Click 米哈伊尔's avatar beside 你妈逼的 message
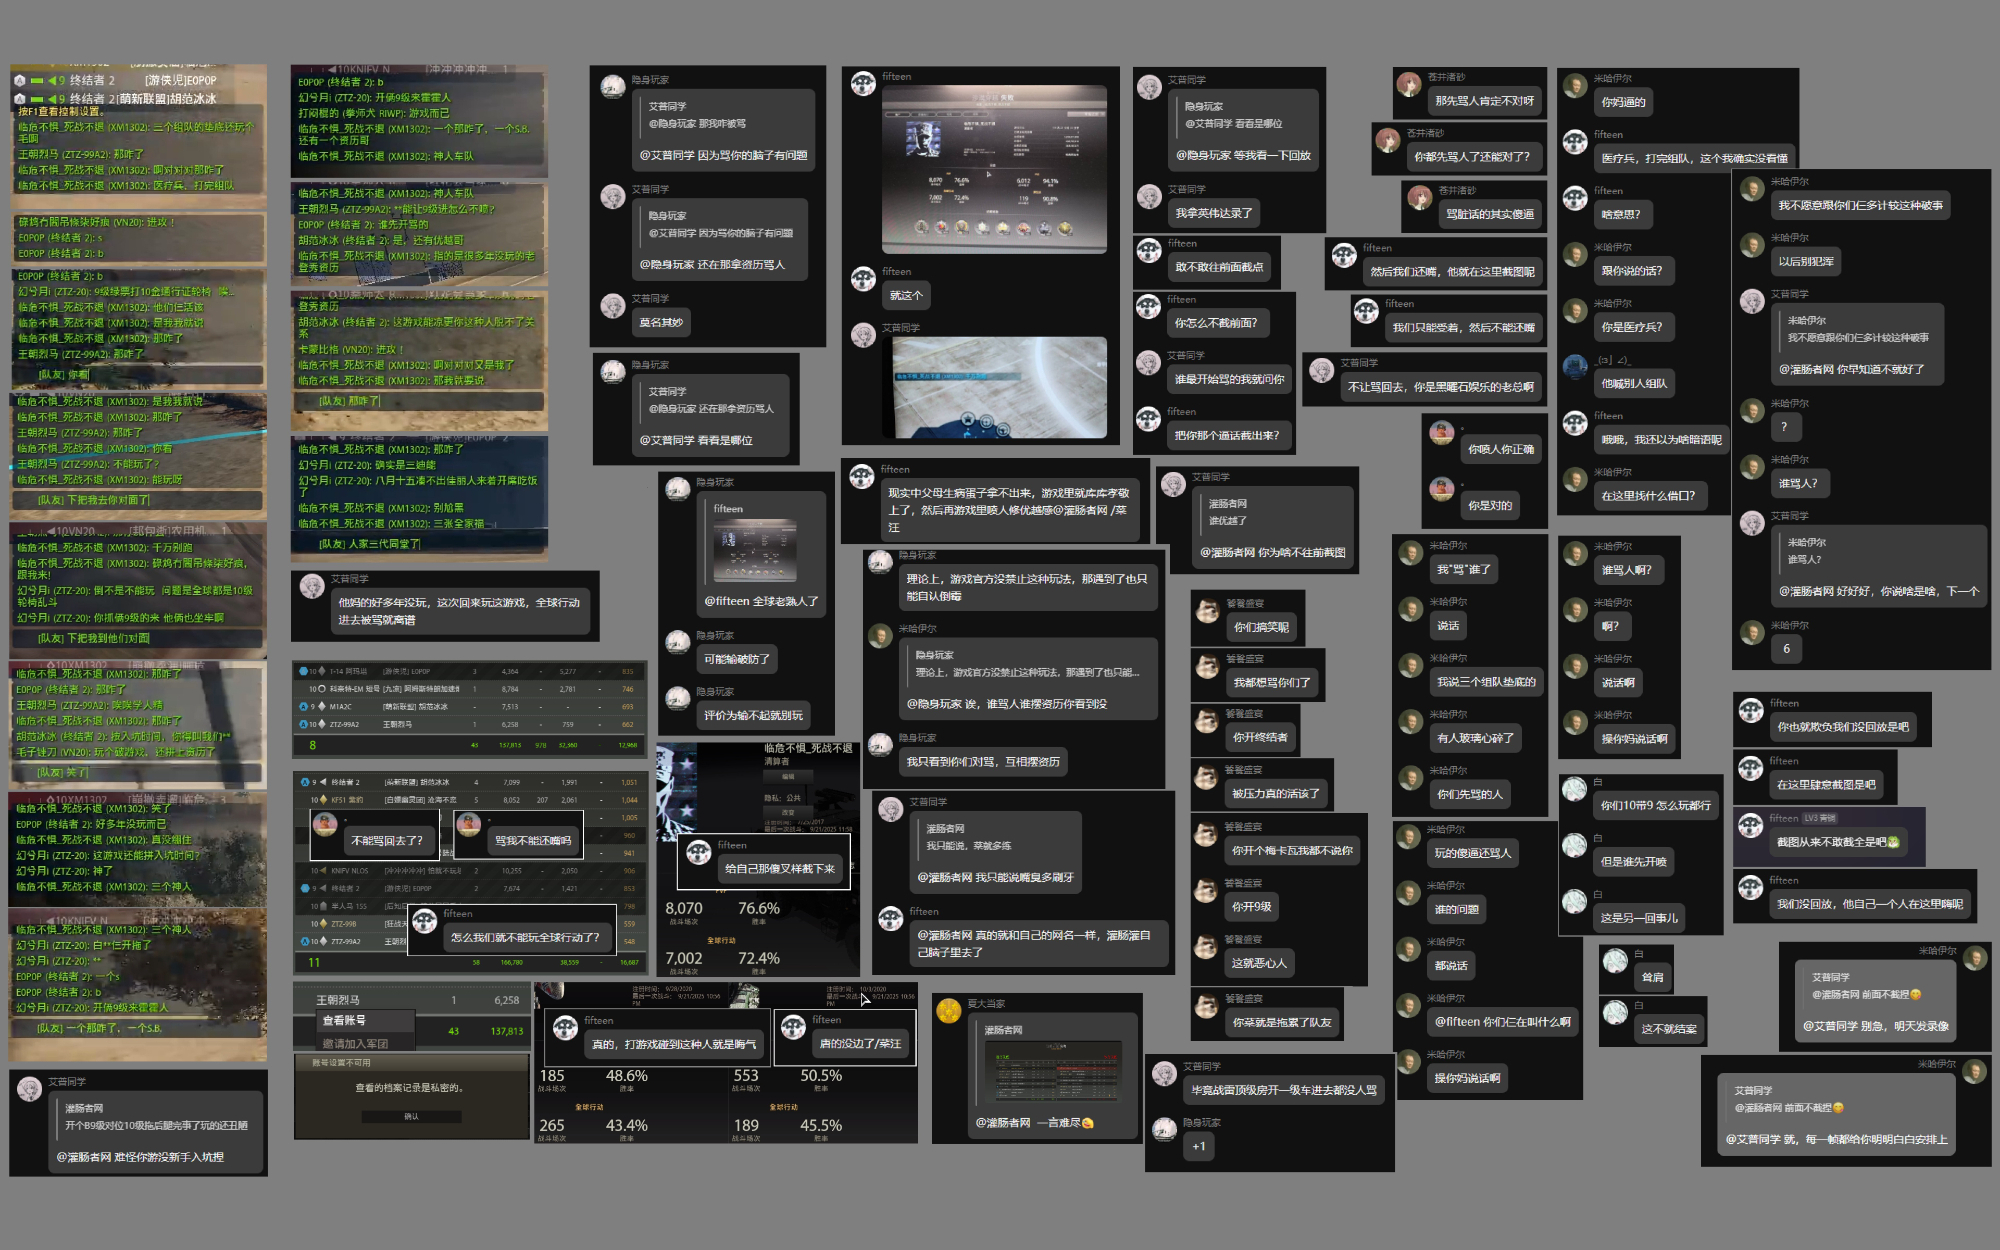 pos(1575,86)
